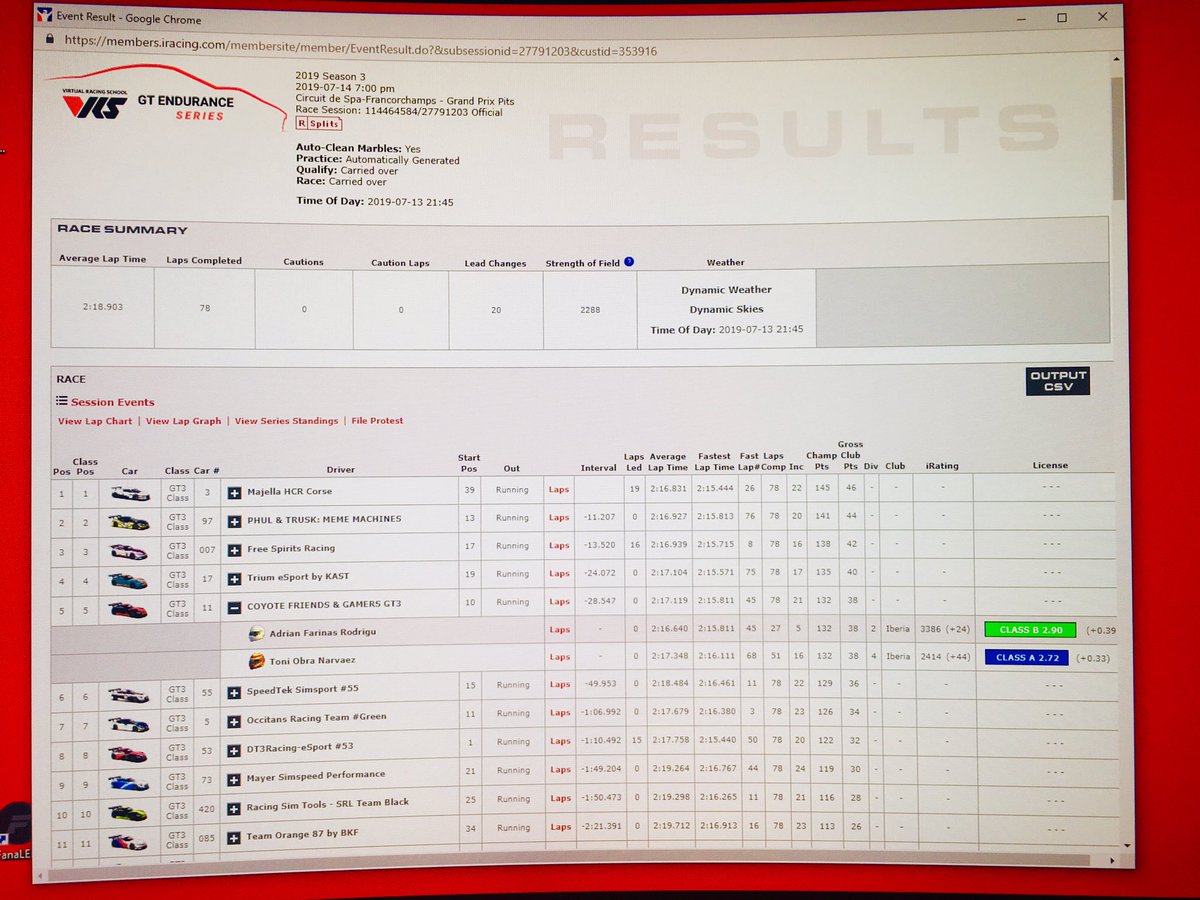
Task: Click the Fastest Lap Time column header
Action: tap(715, 462)
